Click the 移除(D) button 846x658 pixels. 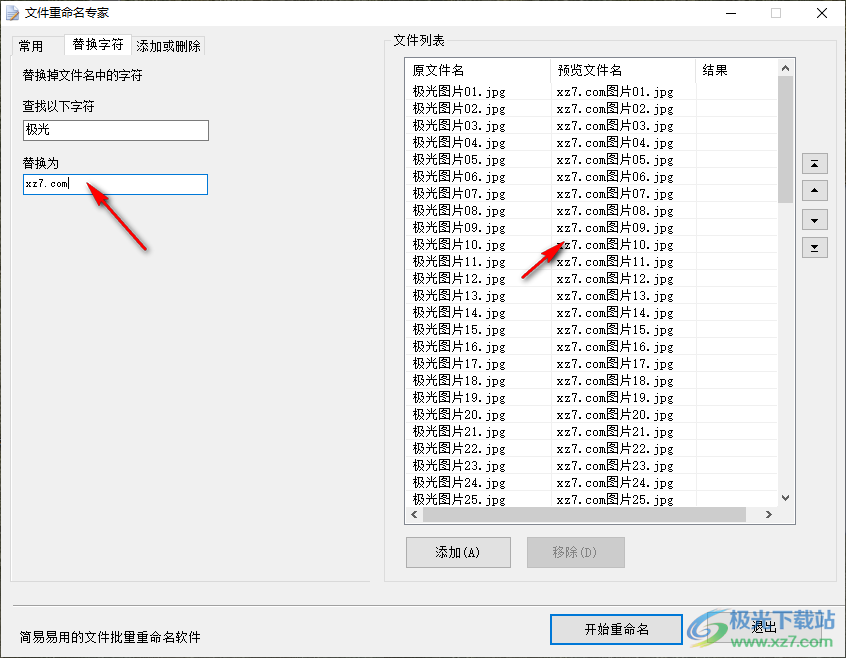click(575, 552)
